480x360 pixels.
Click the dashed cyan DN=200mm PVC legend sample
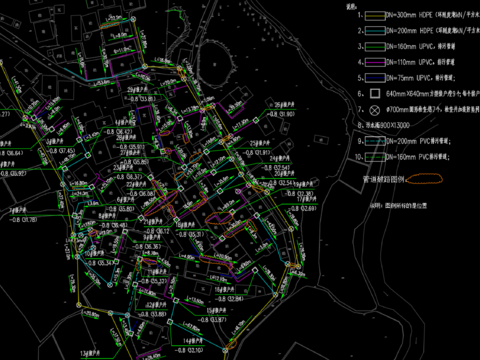pyautogui.click(x=375, y=141)
